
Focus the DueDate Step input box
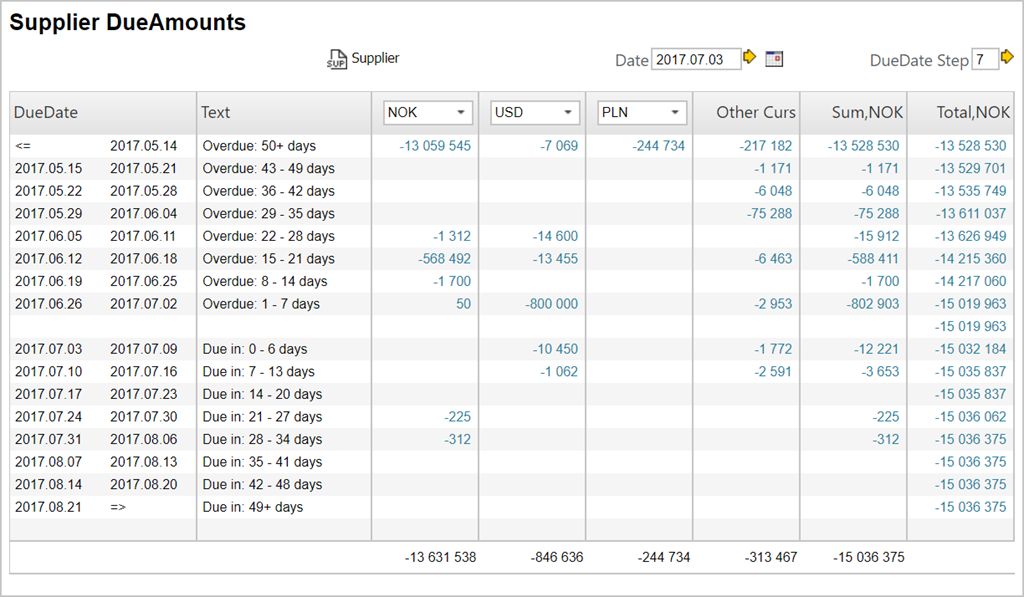pos(984,60)
